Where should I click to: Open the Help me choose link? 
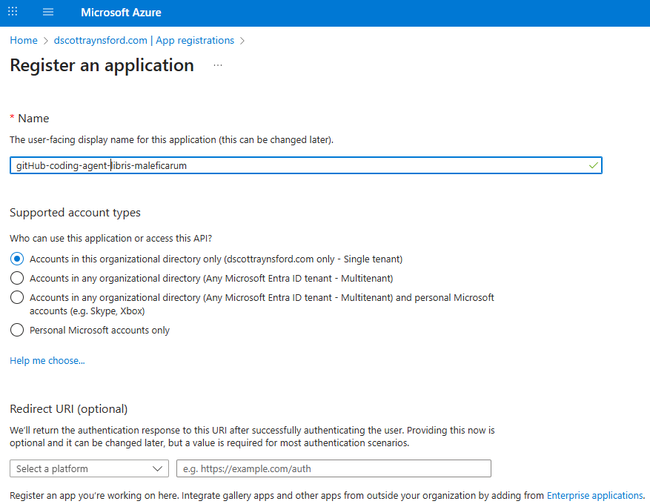[x=47, y=361]
